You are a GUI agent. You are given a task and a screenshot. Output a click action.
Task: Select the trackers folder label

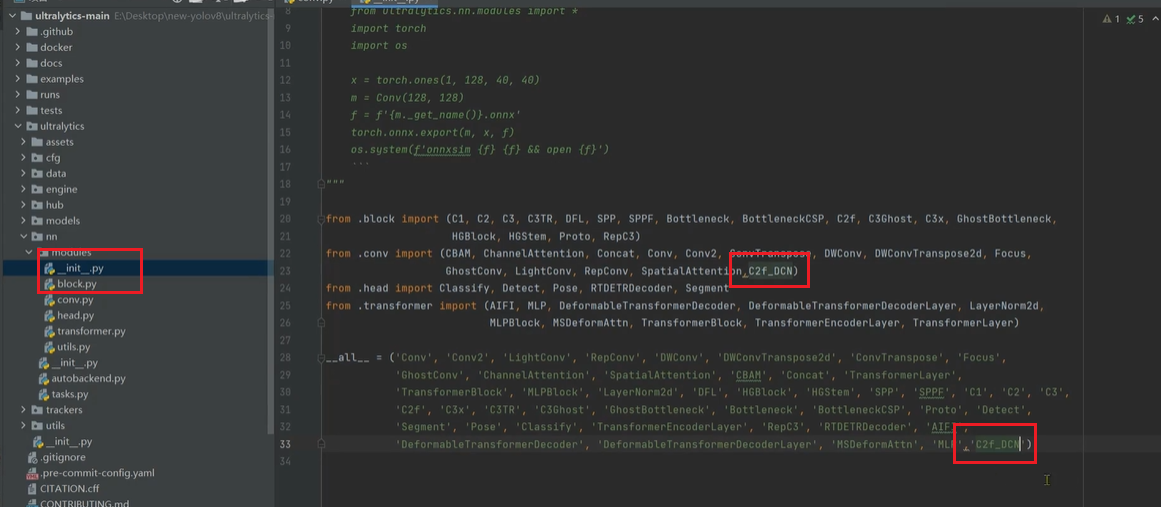(x=64, y=409)
